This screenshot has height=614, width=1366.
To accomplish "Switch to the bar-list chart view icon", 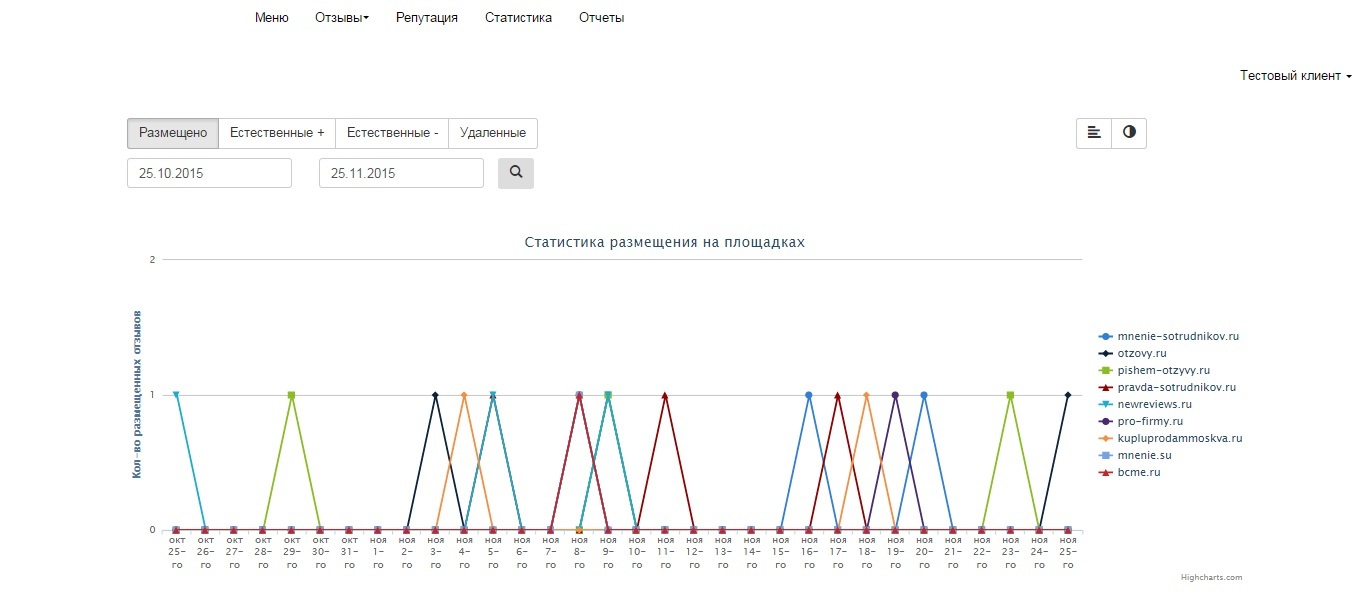I will click(1094, 133).
